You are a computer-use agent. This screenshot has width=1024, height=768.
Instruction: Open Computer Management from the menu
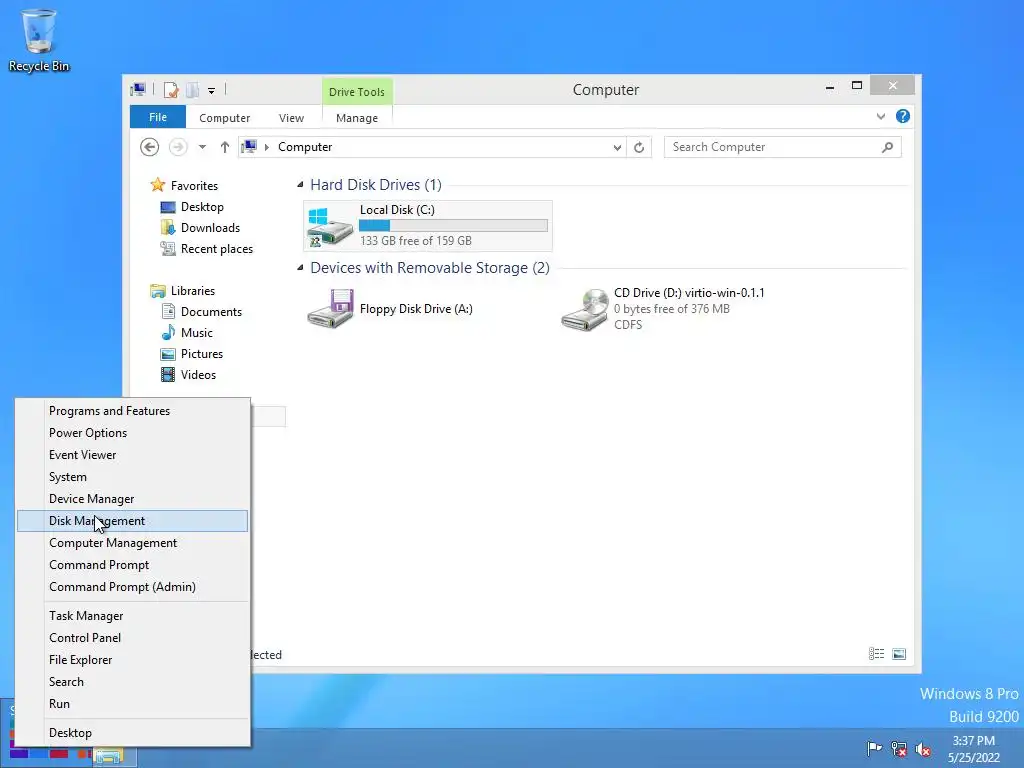pyautogui.click(x=133, y=543)
